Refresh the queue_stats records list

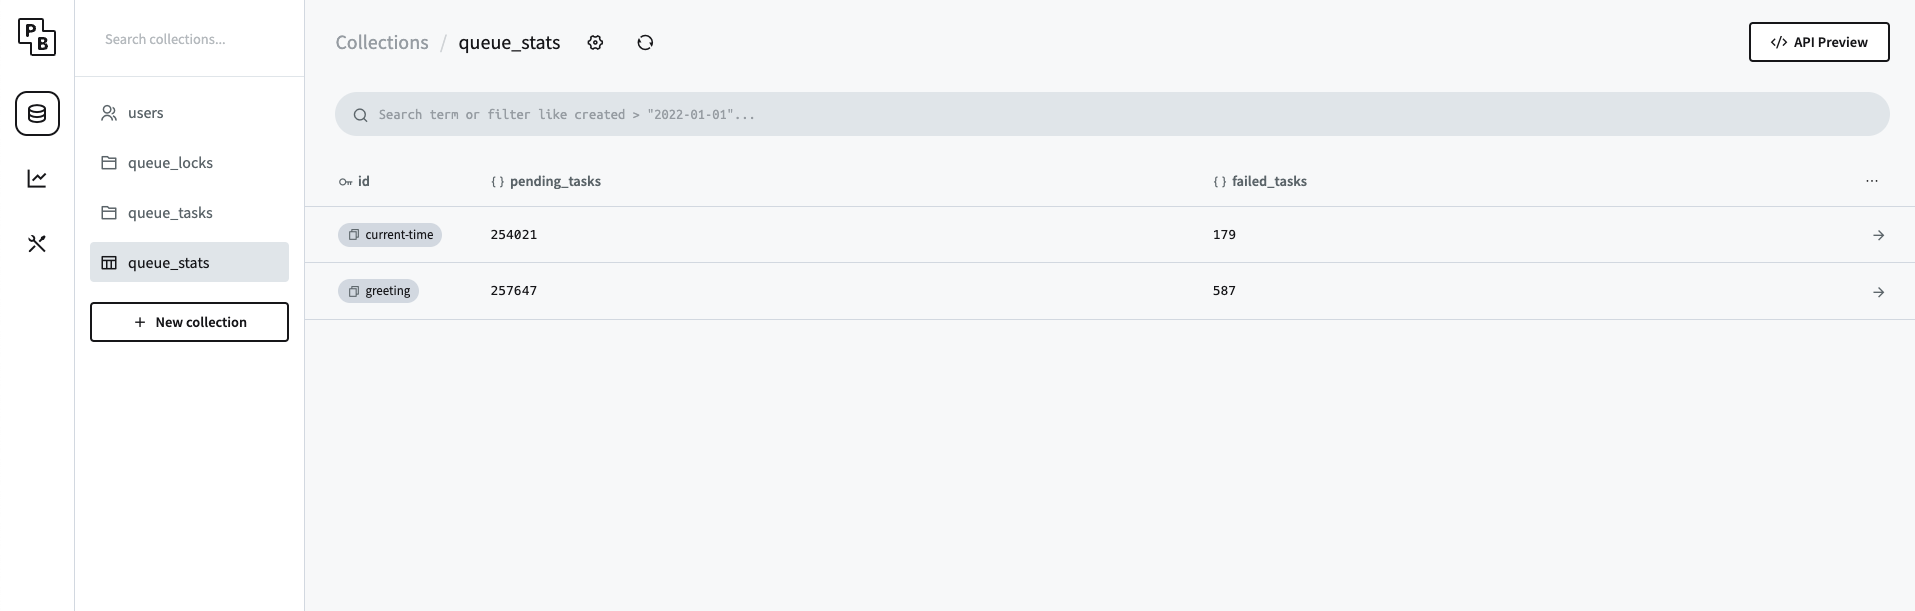point(645,42)
